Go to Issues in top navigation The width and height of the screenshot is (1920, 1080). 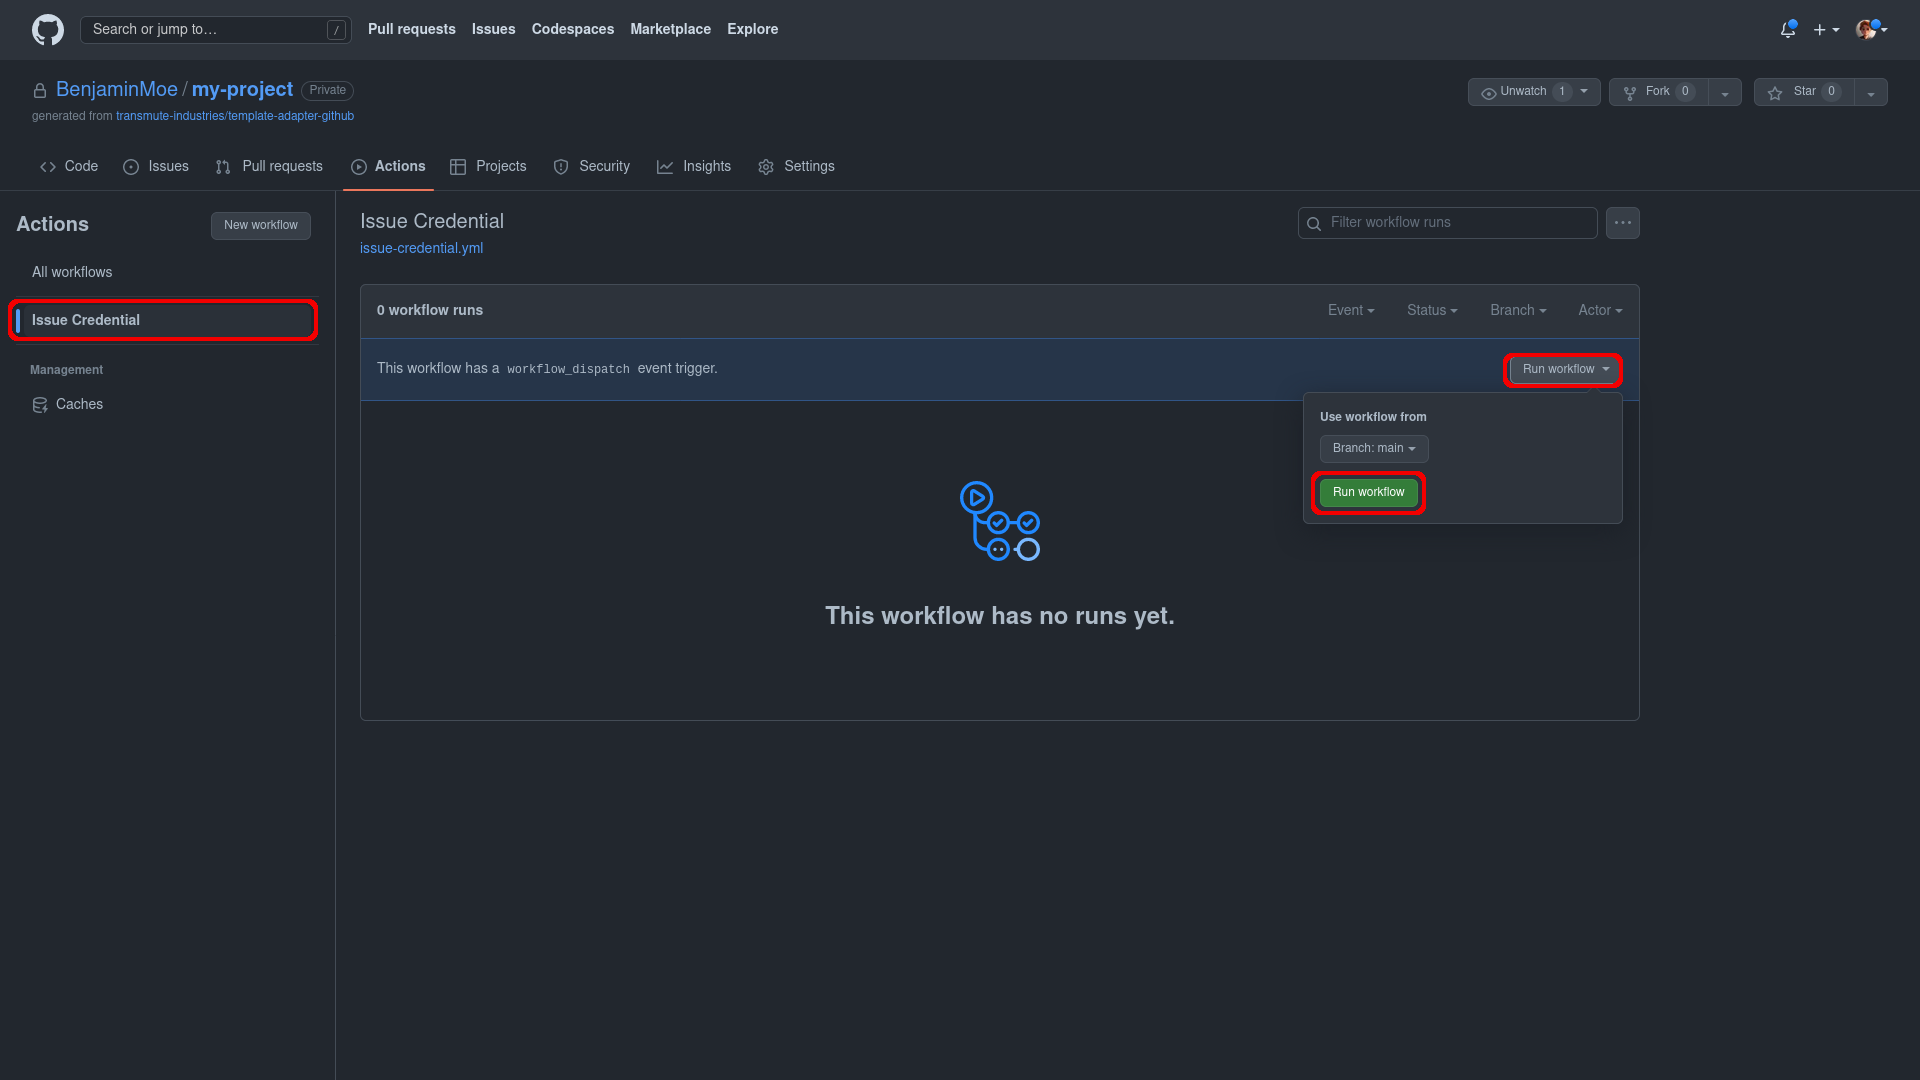494,30
